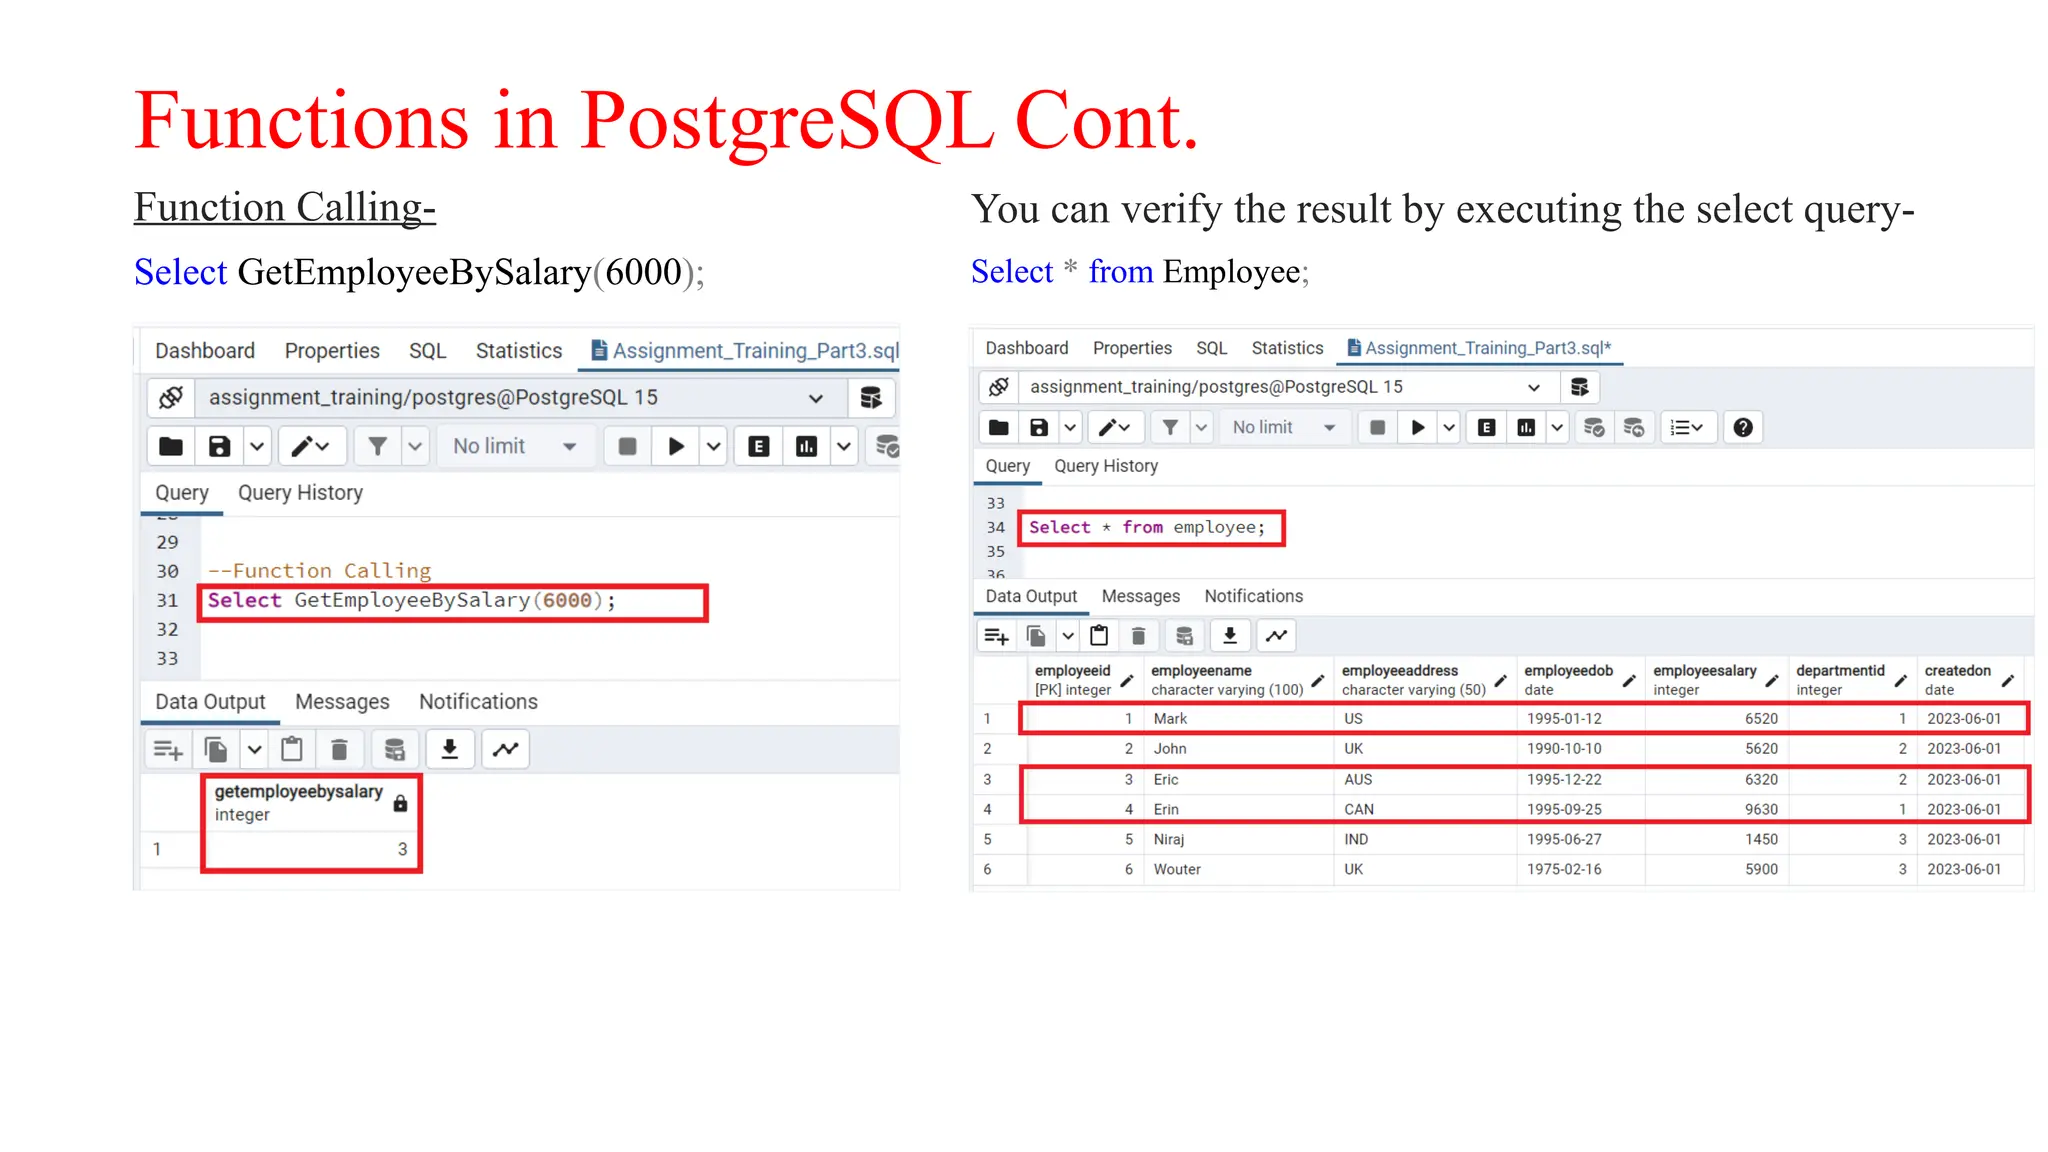Click download icon in right output toolbar
The width and height of the screenshot is (2048, 1152).
pyautogui.click(x=1230, y=636)
